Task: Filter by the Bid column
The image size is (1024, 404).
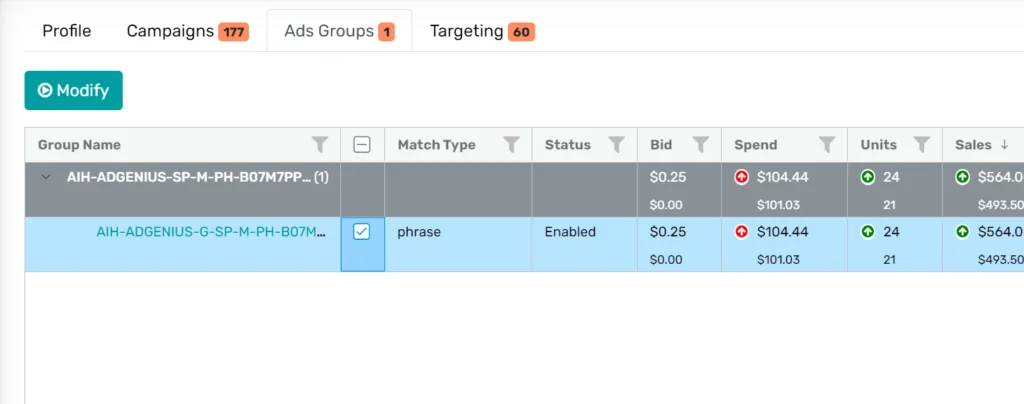Action: 701,144
